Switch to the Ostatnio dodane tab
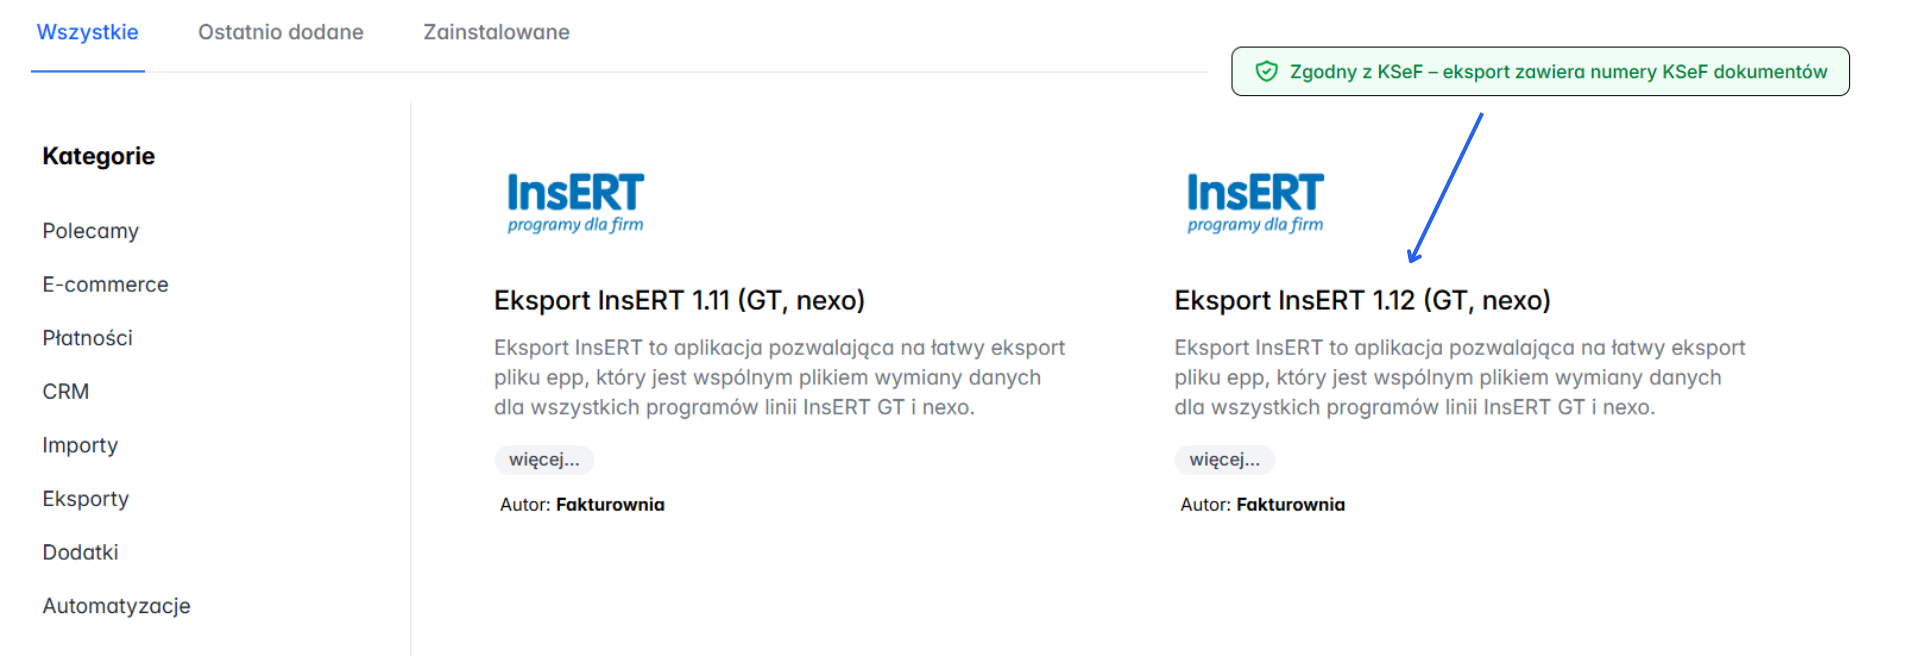The image size is (1920, 660). coord(281,32)
